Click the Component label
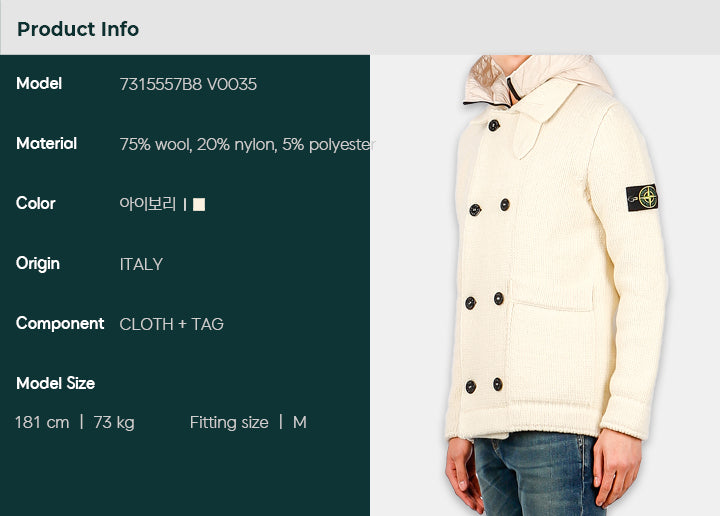 click(x=60, y=324)
